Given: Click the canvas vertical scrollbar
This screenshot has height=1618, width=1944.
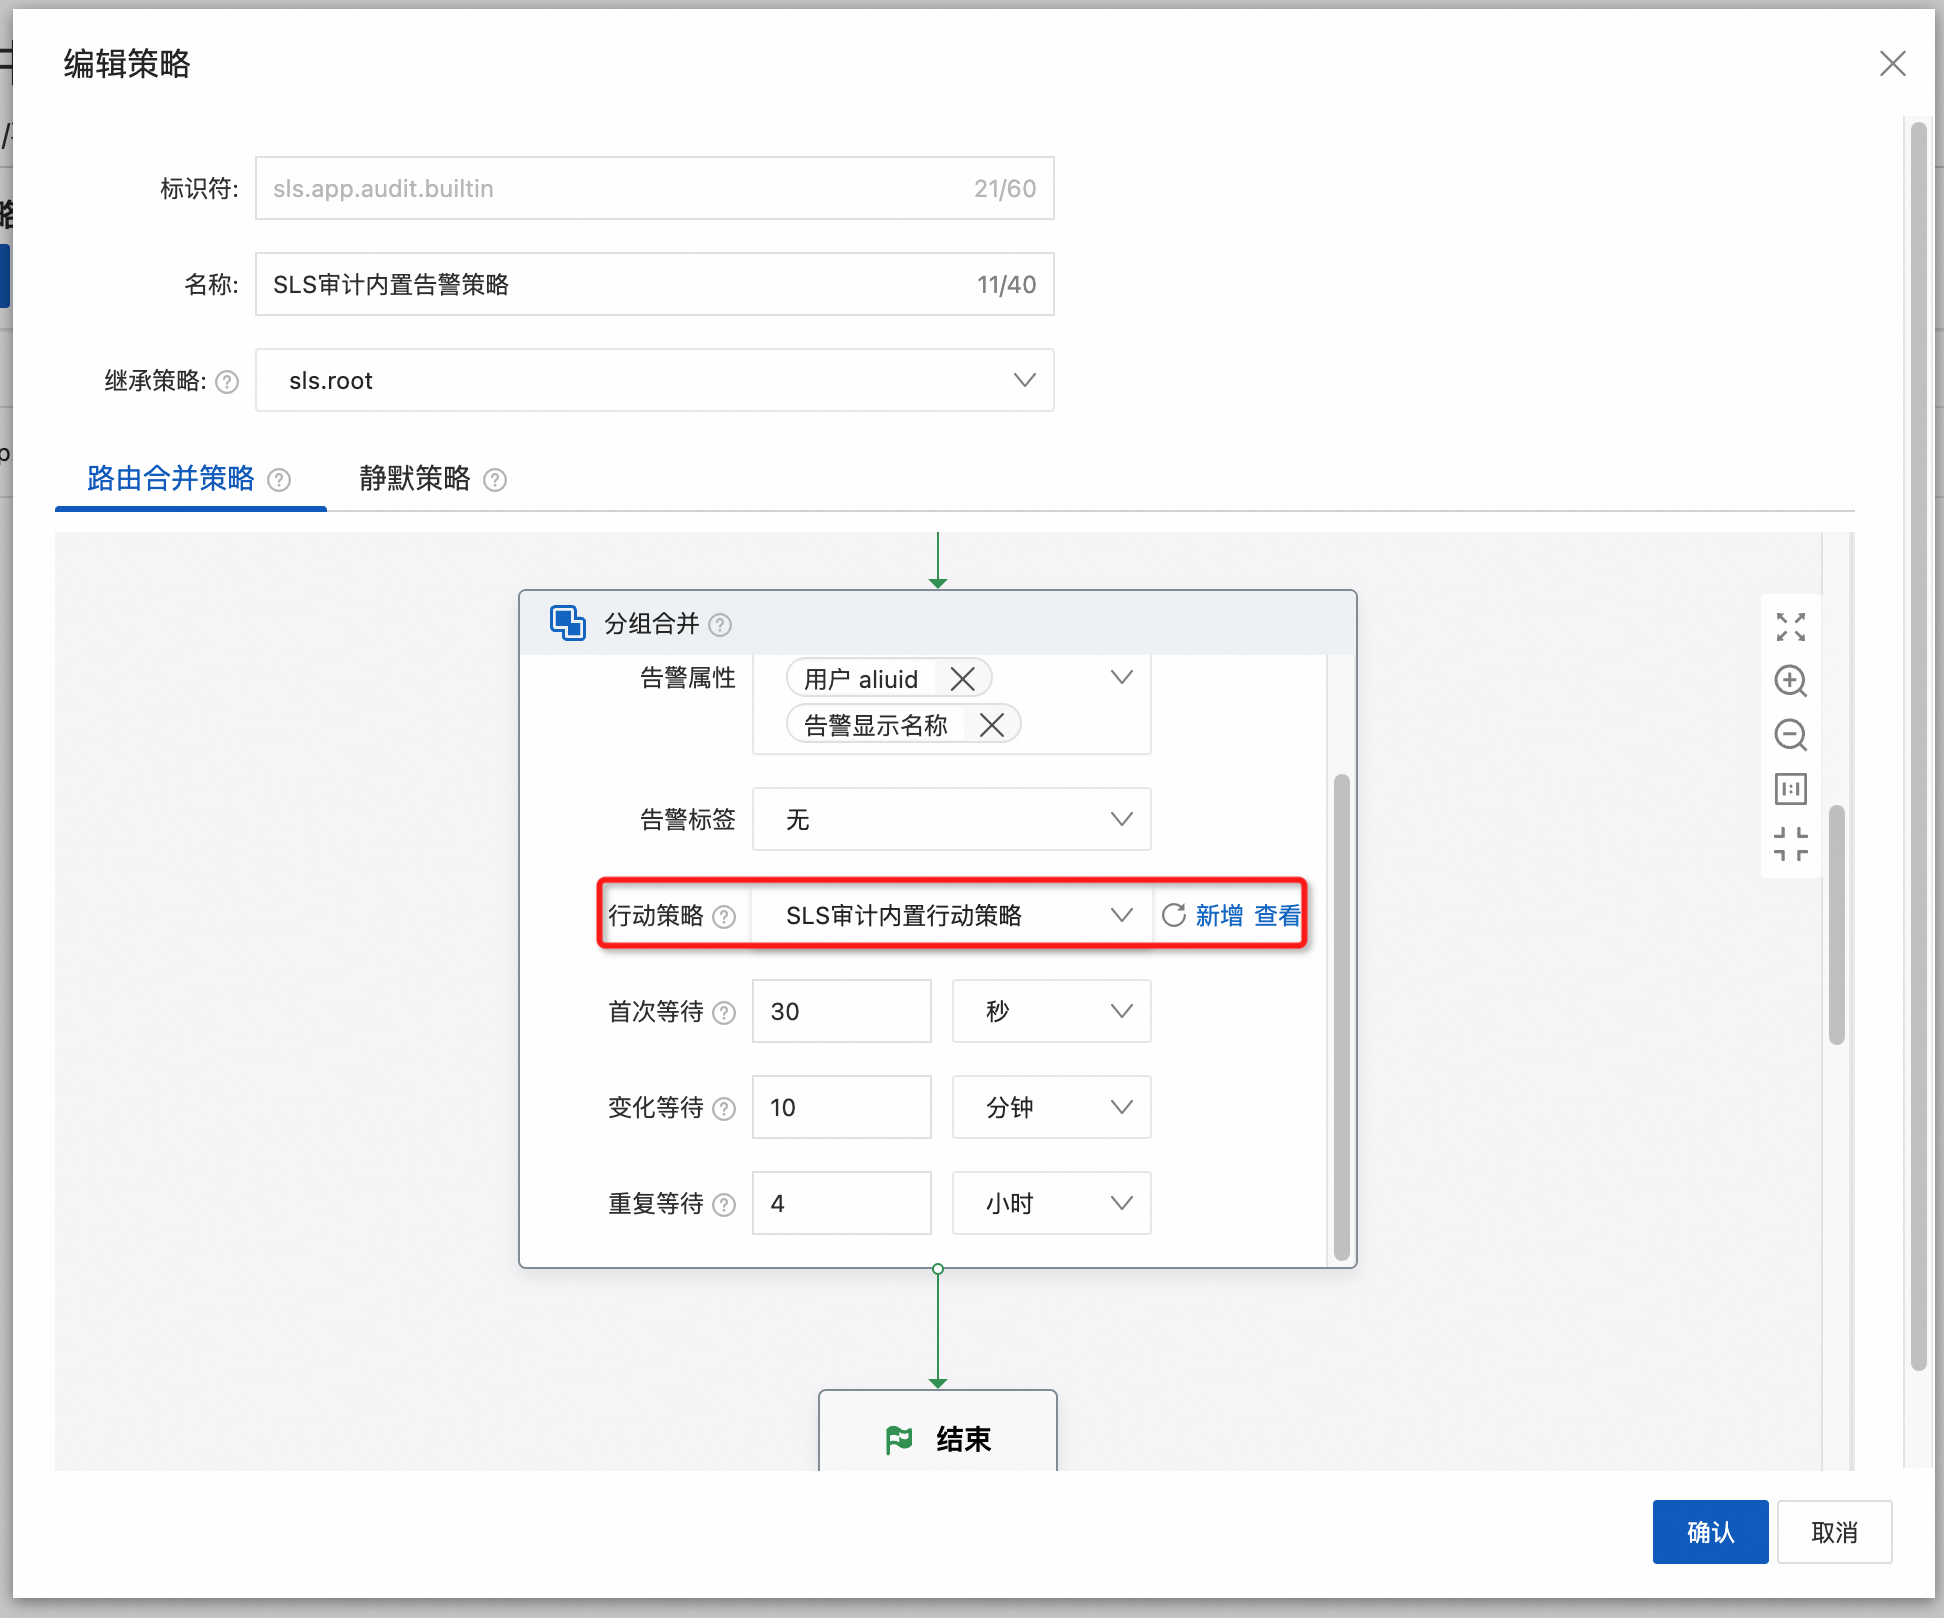Looking at the screenshot, I should pyautogui.click(x=1837, y=925).
